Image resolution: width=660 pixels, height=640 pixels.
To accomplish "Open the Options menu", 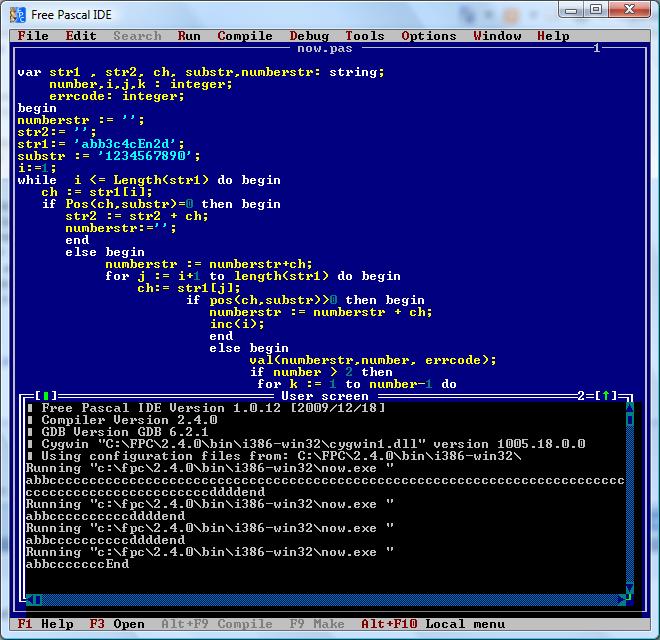I will pyautogui.click(x=429, y=36).
